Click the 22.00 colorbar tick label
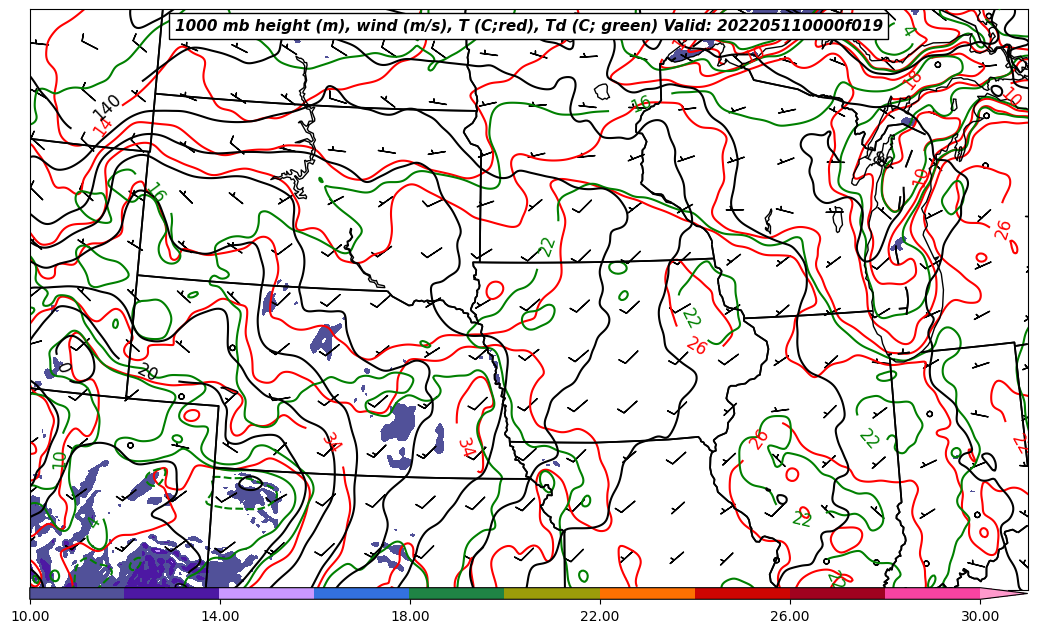Screen dimensions: 1037x633 (x=600, y=616)
